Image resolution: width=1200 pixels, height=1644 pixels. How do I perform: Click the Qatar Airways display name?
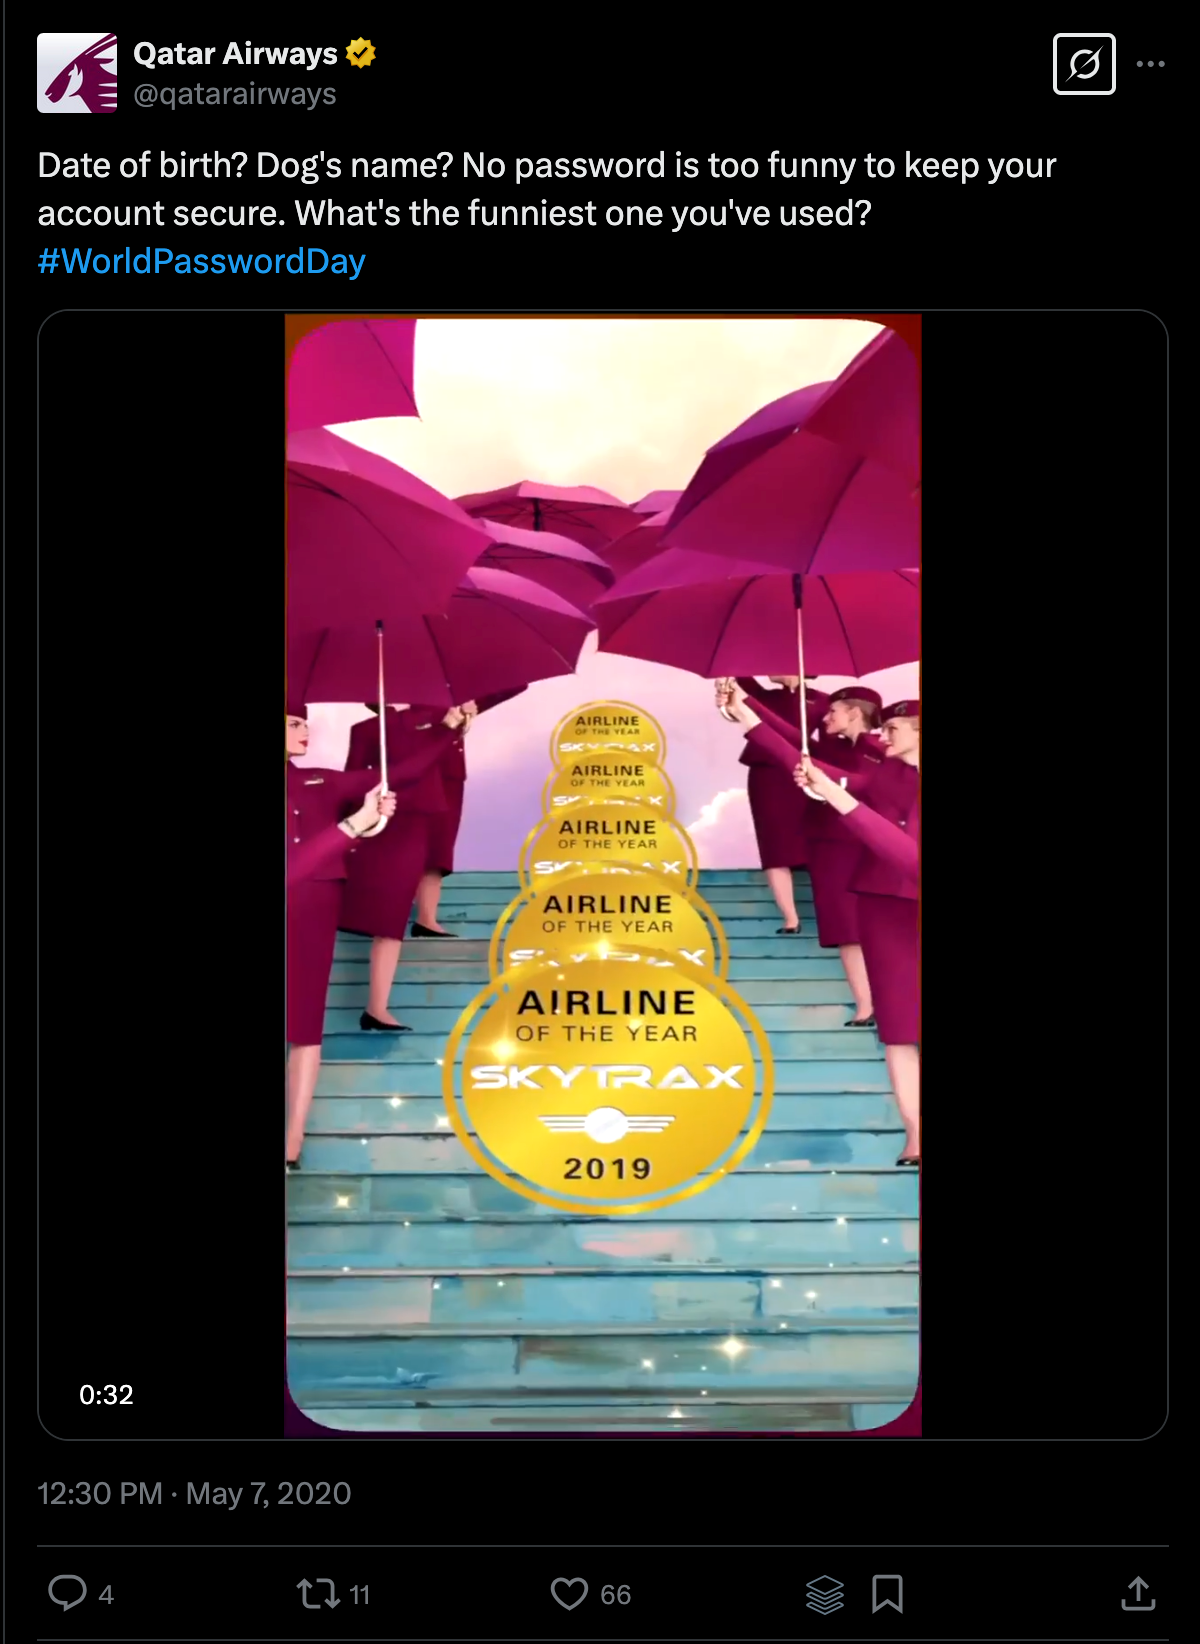click(236, 53)
